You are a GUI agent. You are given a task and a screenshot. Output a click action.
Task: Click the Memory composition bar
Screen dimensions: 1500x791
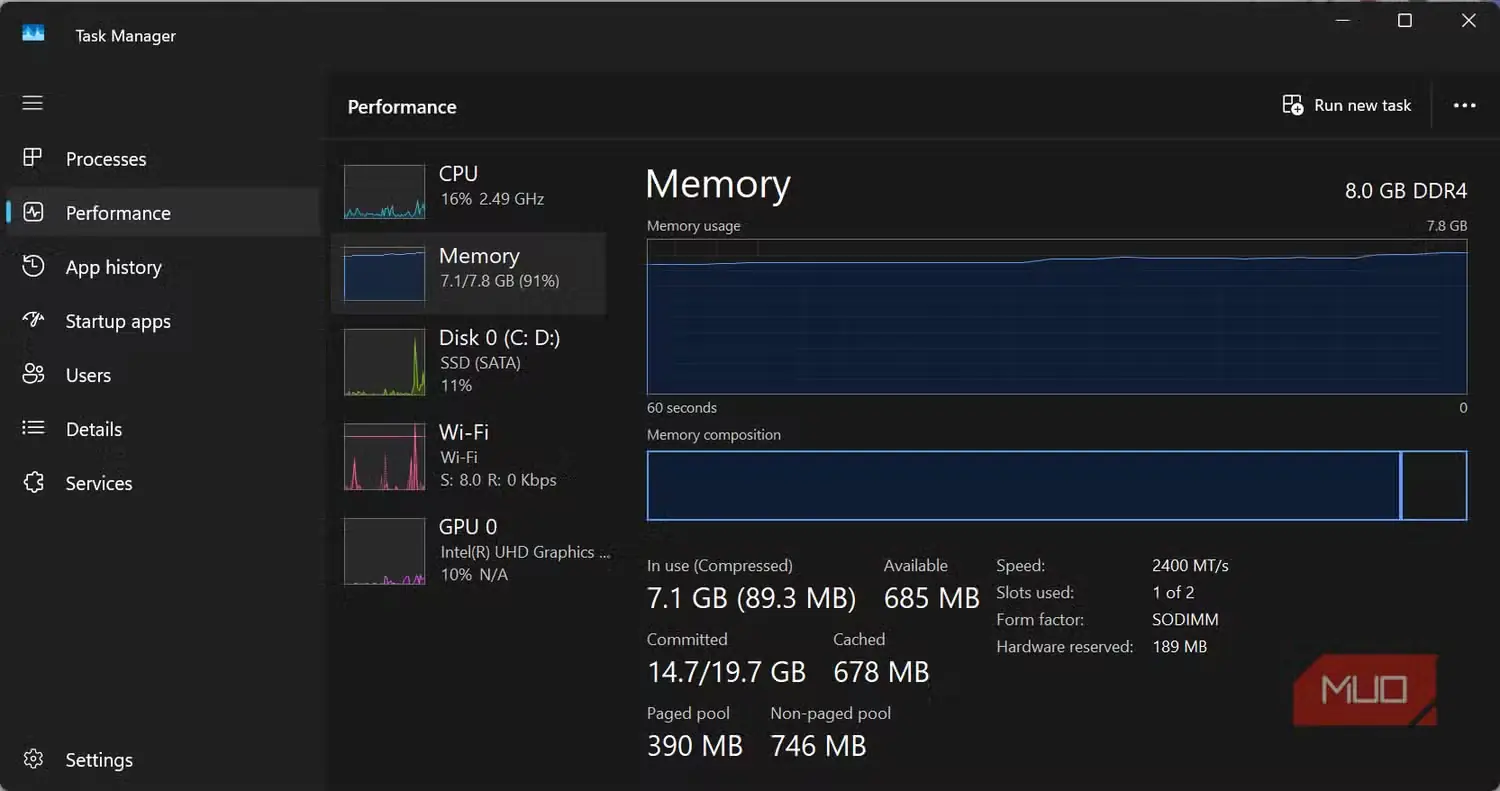pos(1057,486)
